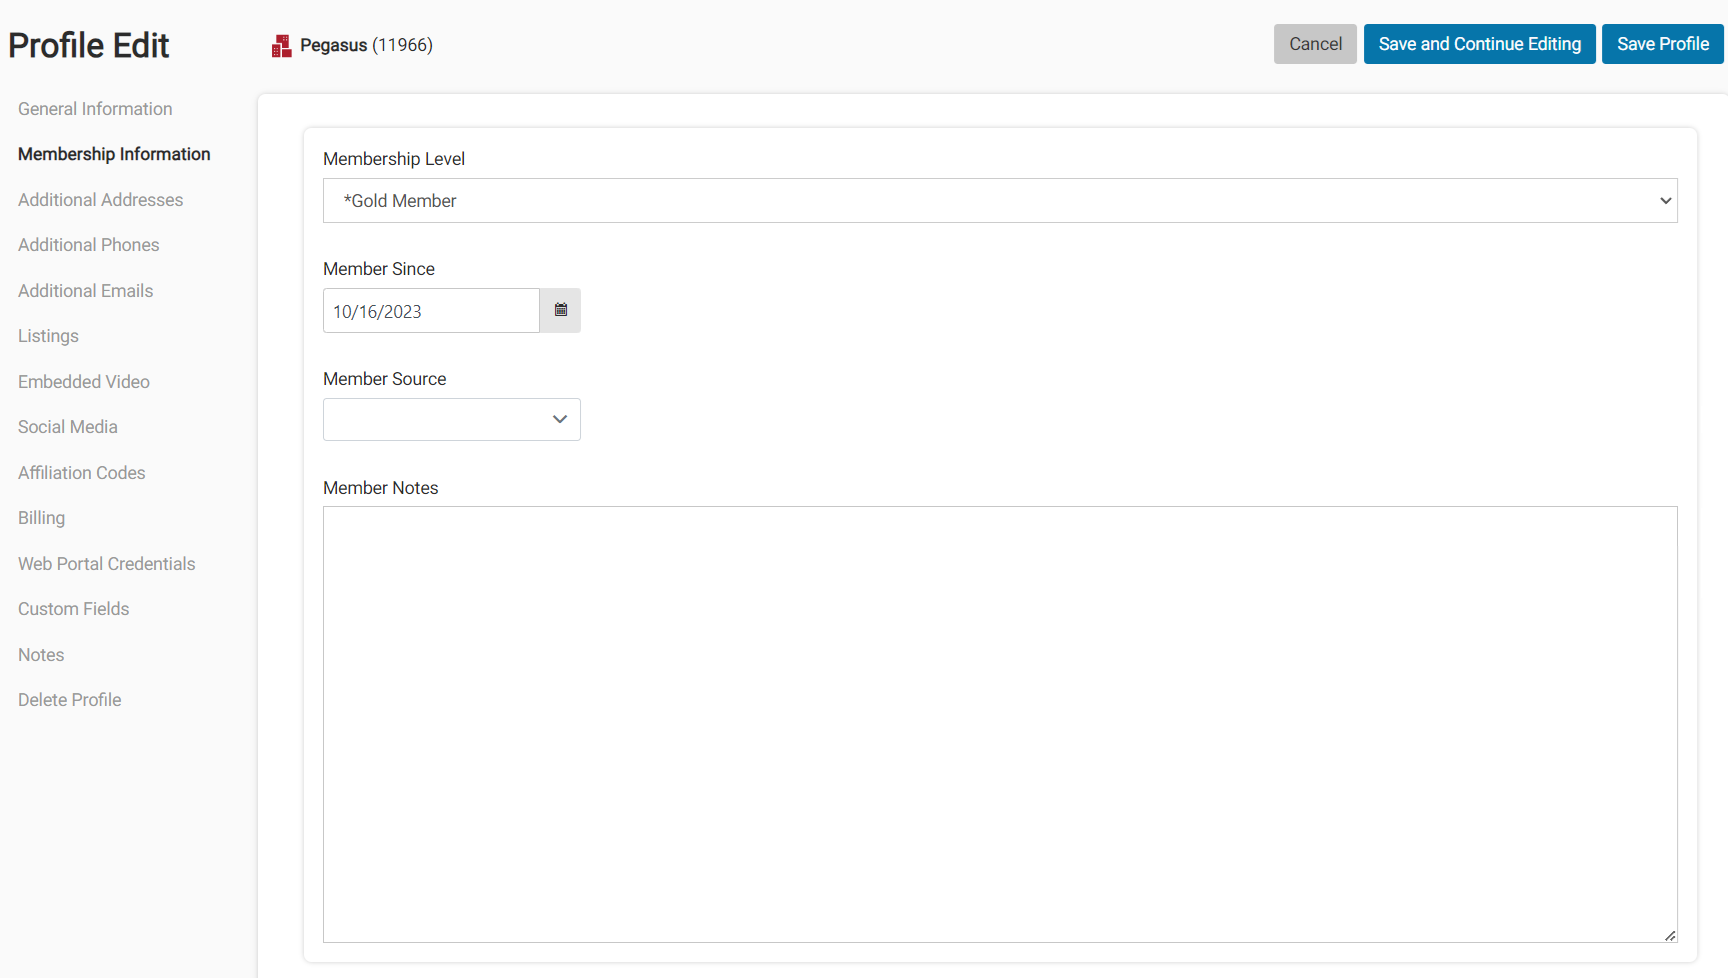
Task: Select *Gold Member from the membership dropdown
Action: 995,200
